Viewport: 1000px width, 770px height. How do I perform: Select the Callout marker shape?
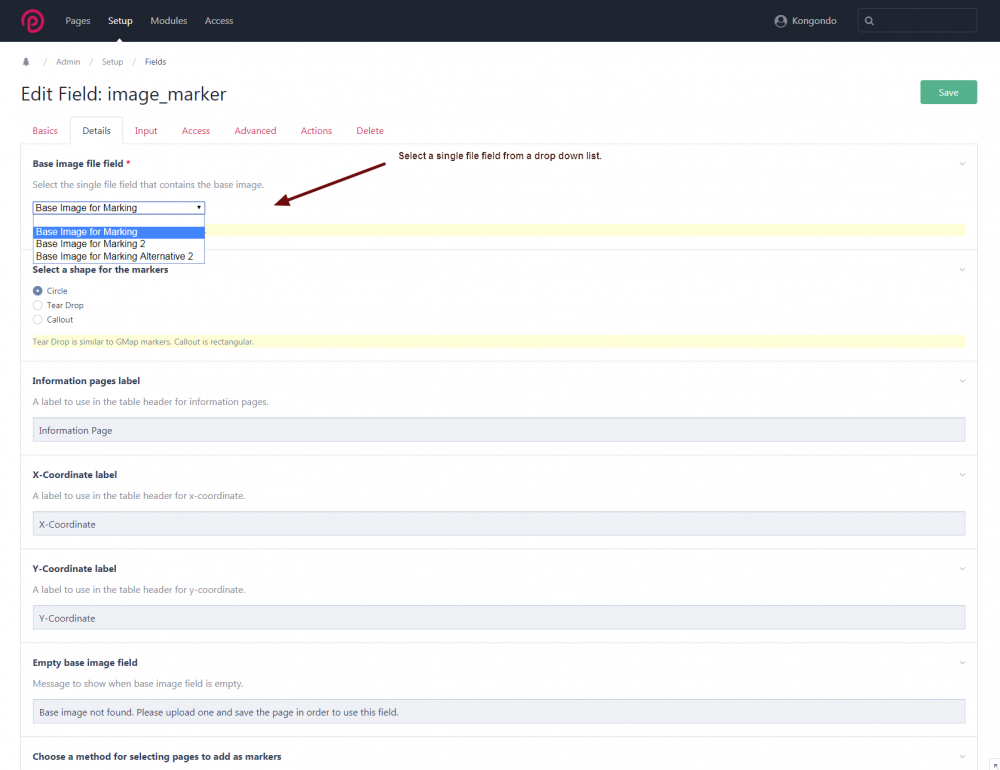tap(38, 320)
